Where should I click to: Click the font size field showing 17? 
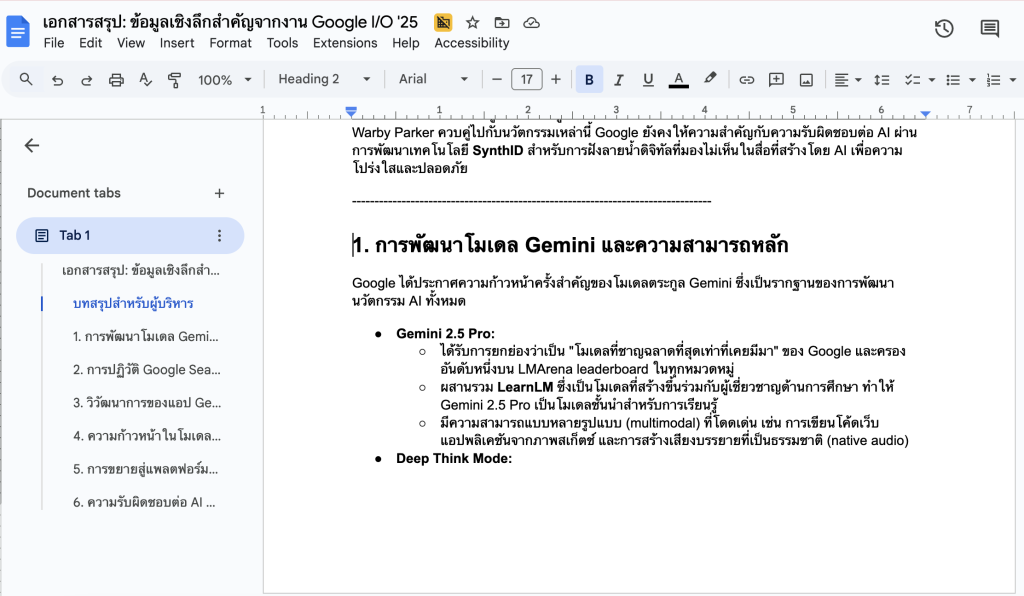tap(526, 80)
